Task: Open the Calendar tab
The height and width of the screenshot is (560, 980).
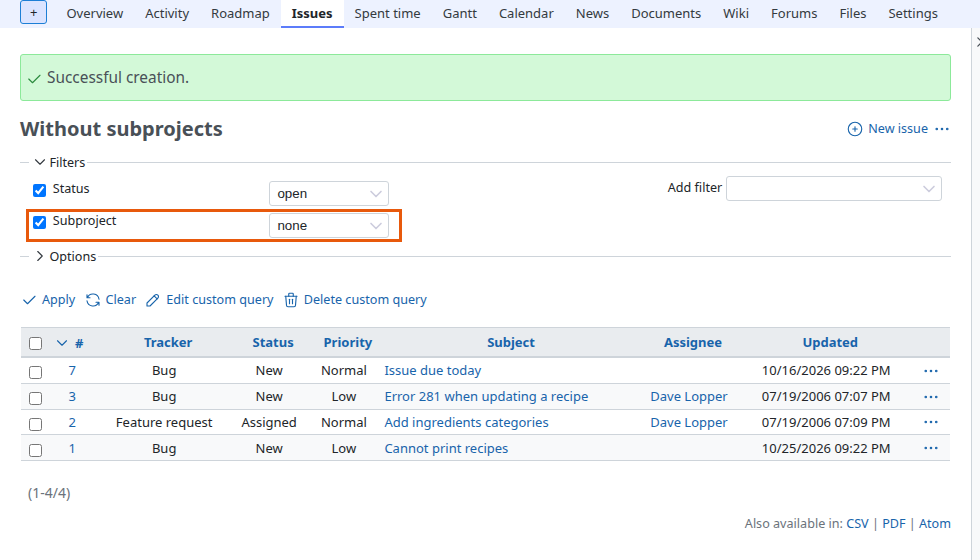Action: pyautogui.click(x=526, y=14)
